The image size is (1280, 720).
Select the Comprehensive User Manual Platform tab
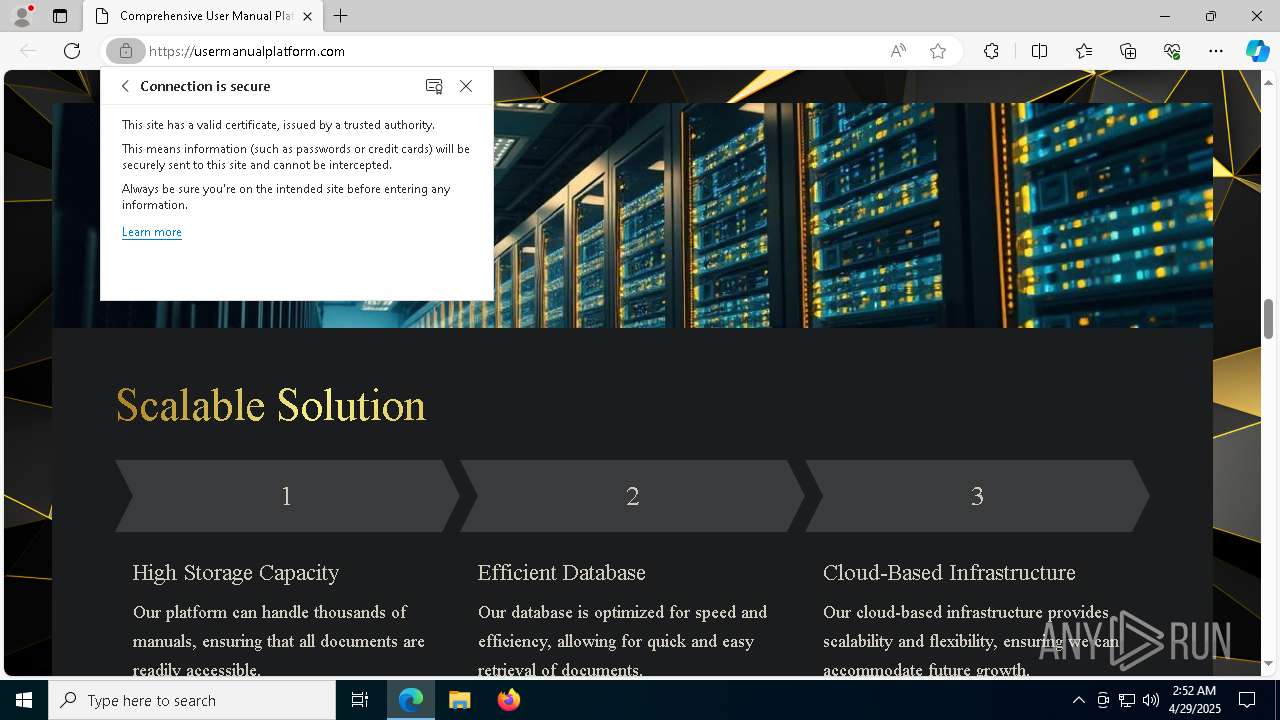pyautogui.click(x=203, y=16)
